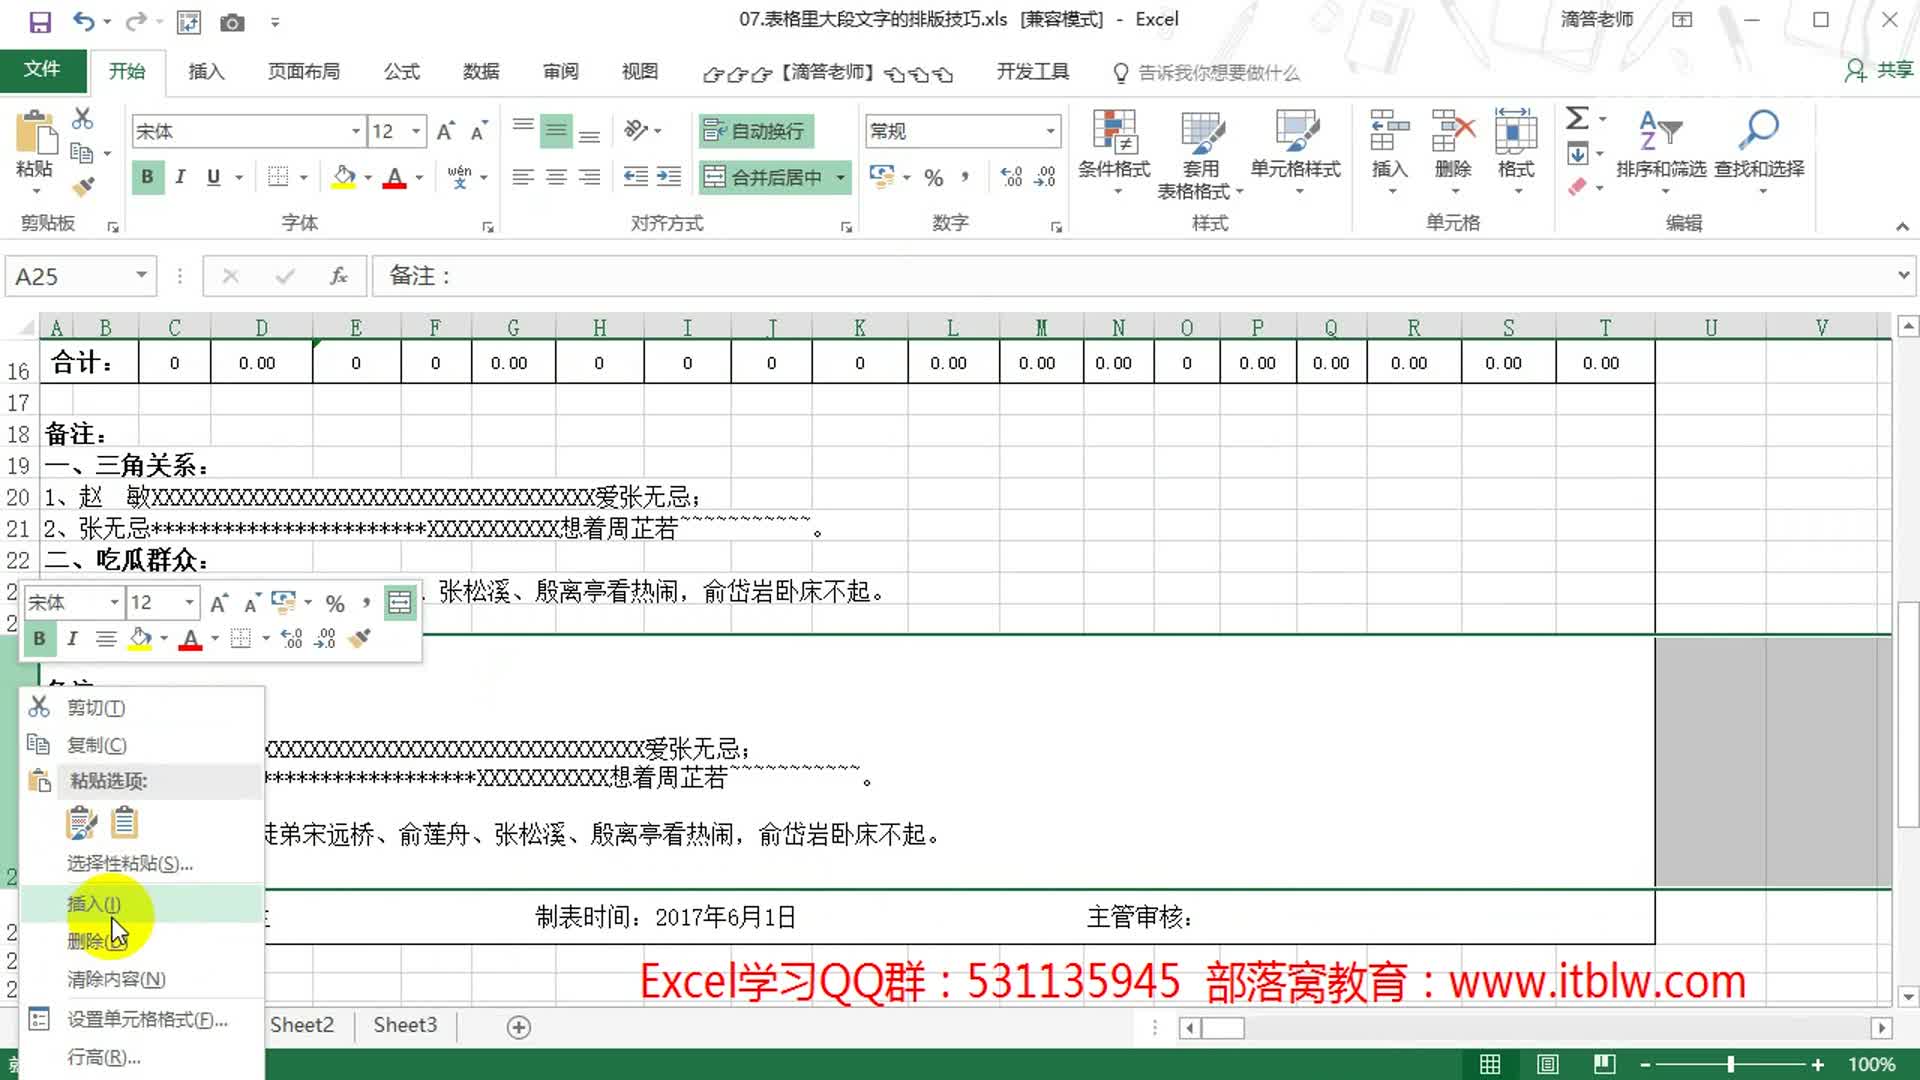Click the percent style icon in ribbon number group
The image size is (1920, 1080).
pyautogui.click(x=934, y=177)
